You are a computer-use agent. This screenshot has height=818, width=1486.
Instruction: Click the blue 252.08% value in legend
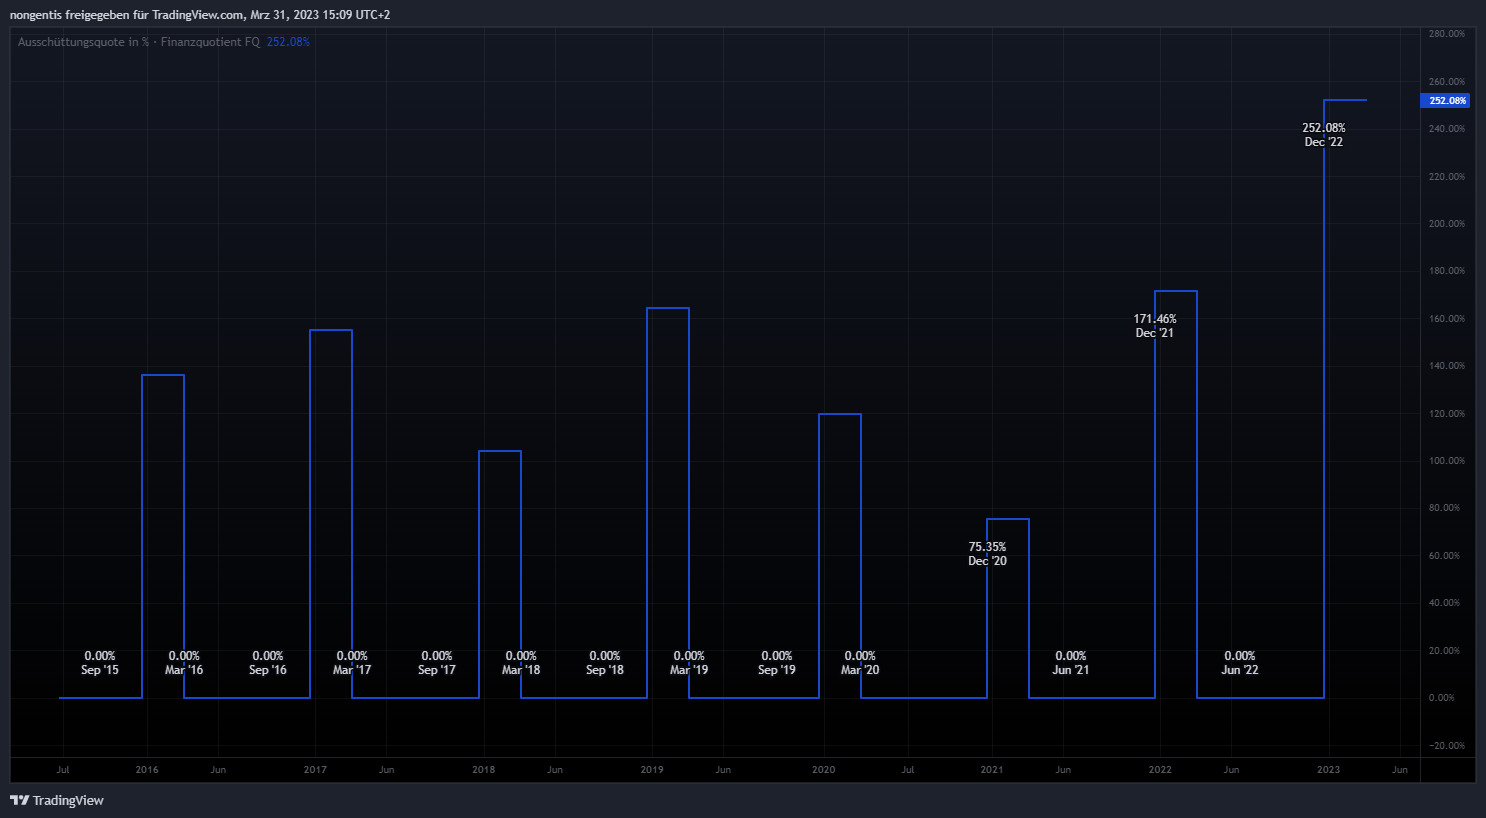click(x=288, y=42)
